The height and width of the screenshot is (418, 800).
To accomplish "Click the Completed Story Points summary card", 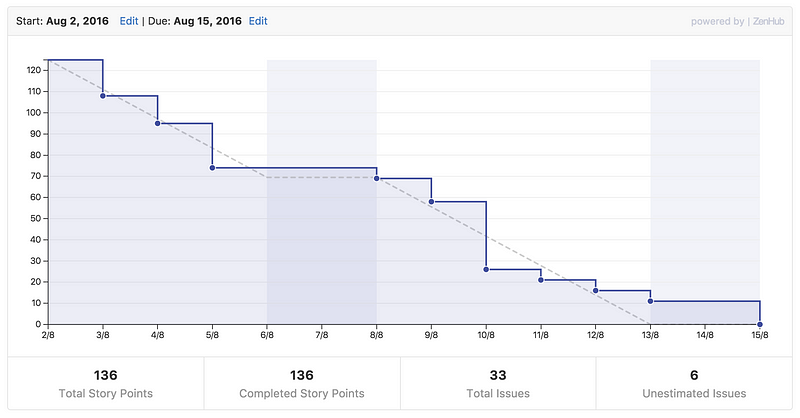I will 302,383.
